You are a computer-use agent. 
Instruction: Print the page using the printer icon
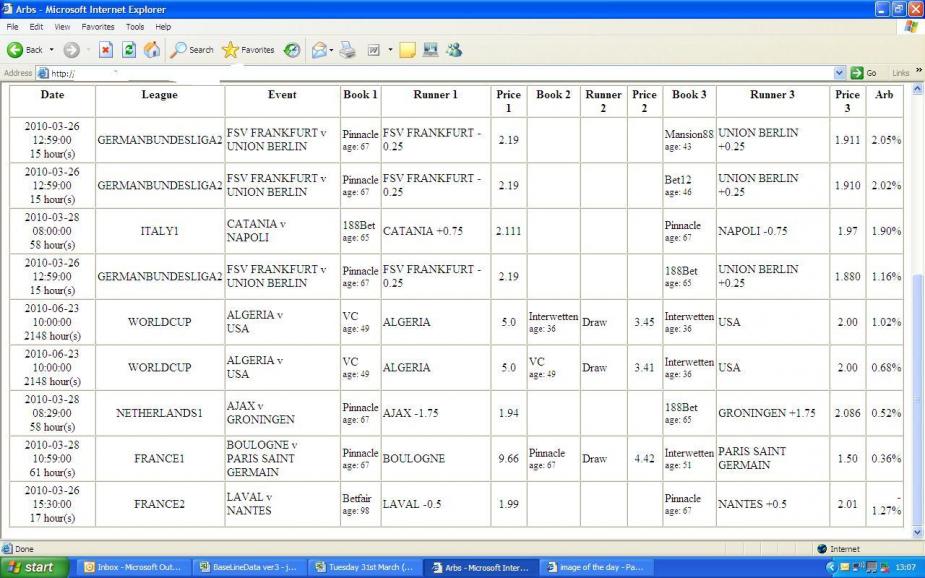(x=347, y=50)
